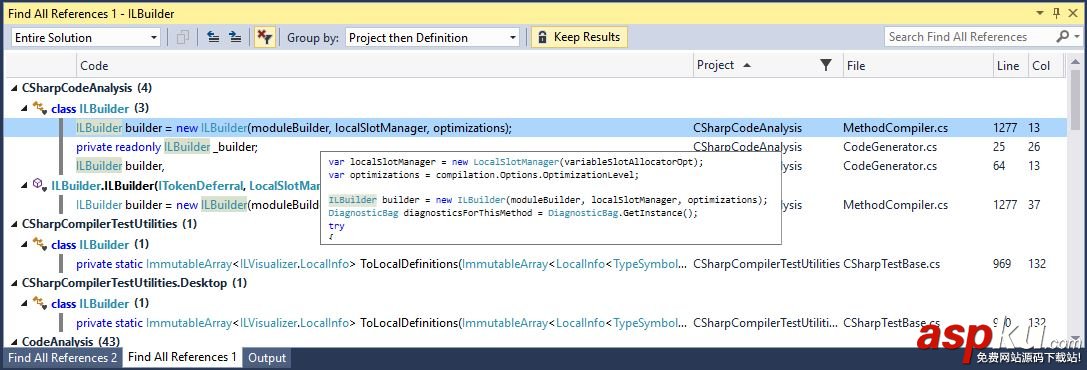Click class icon under CSharpCompilerTestUtilities.Desktop (1)
This screenshot has height=370, width=1087.
(x=40, y=303)
